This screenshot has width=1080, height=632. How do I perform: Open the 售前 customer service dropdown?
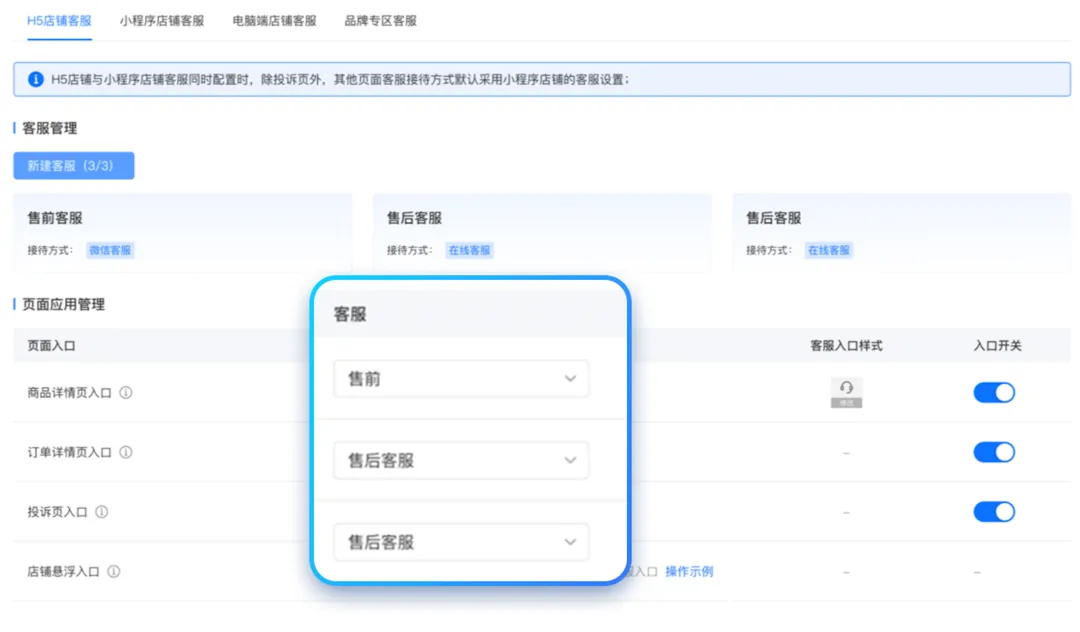pyautogui.click(x=461, y=379)
